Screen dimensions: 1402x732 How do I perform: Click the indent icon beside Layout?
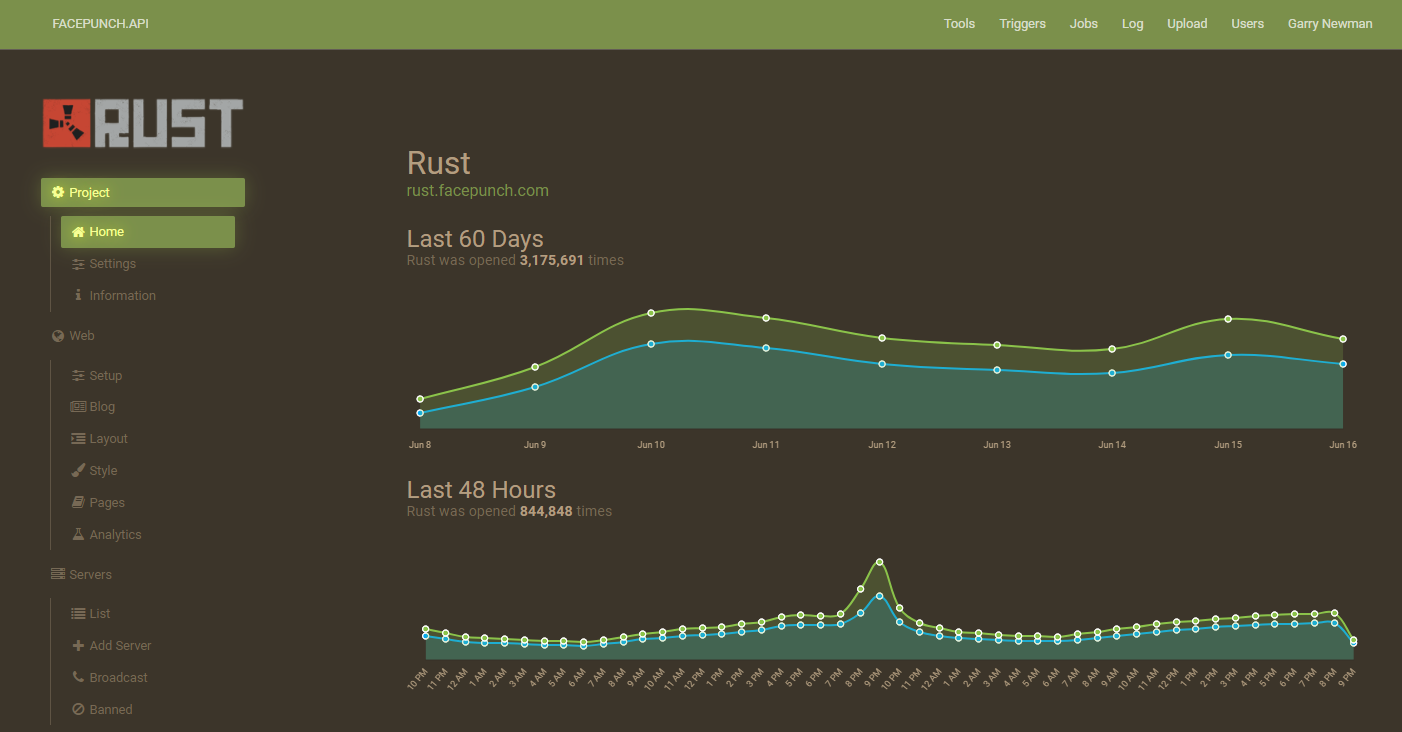coord(79,439)
